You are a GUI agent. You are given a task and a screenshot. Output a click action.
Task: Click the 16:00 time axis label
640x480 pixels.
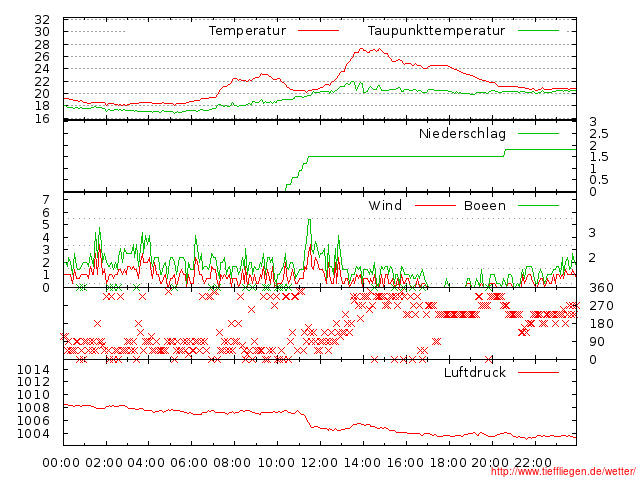tap(405, 463)
